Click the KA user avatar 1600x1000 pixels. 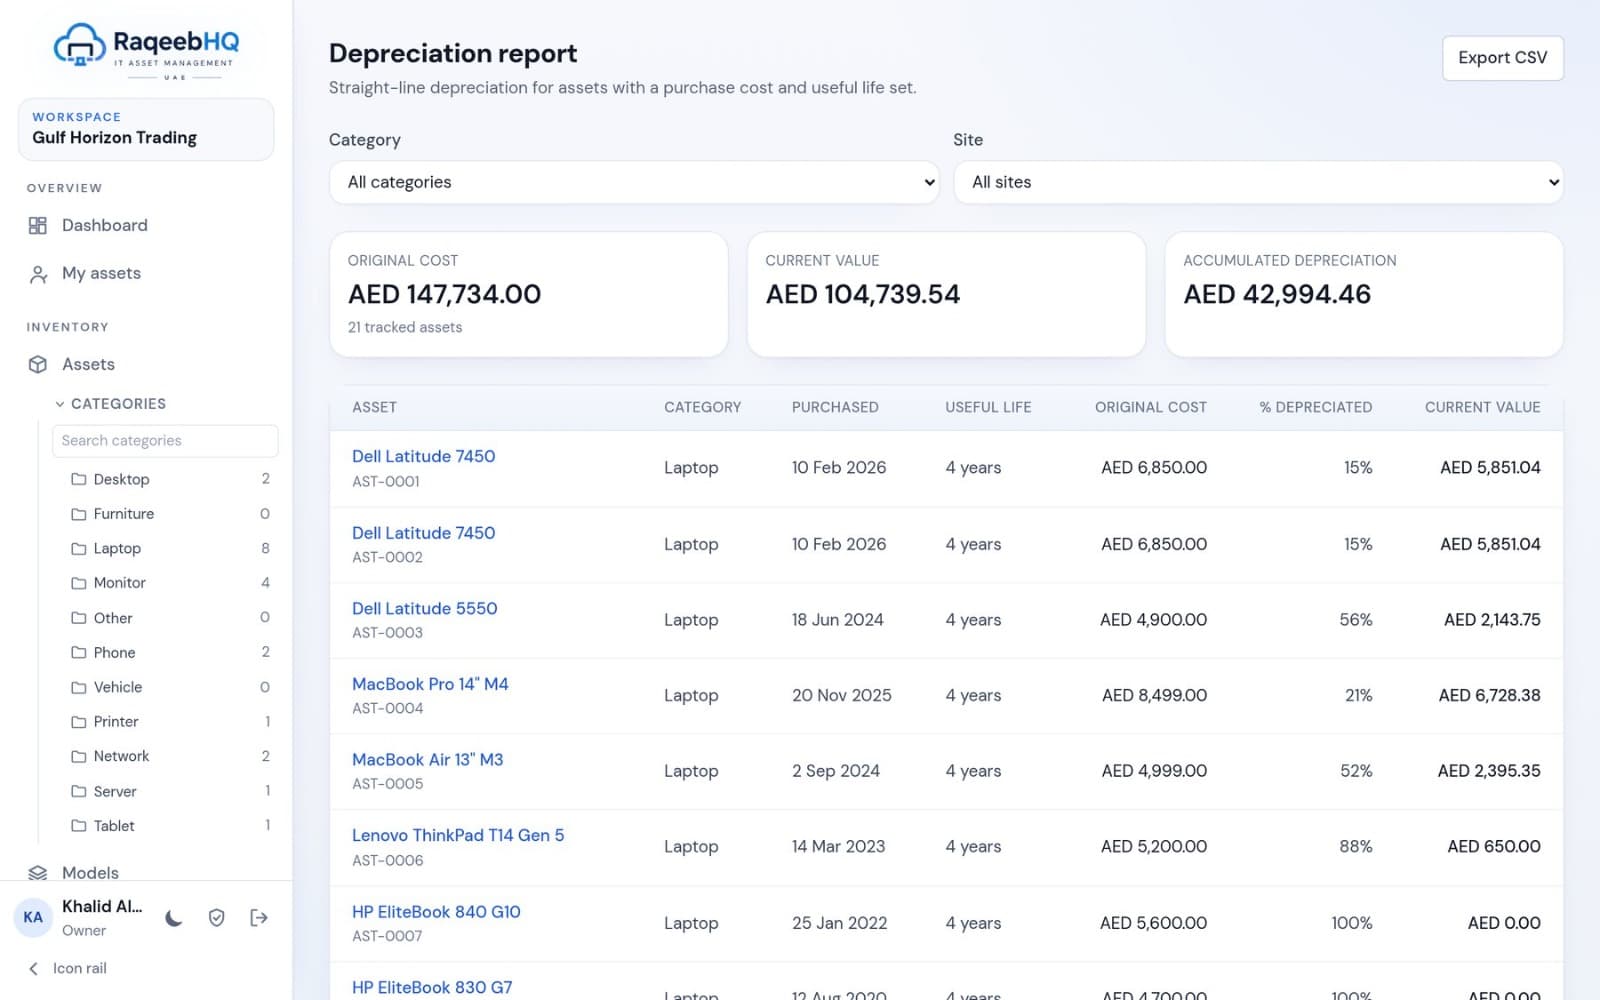click(33, 918)
